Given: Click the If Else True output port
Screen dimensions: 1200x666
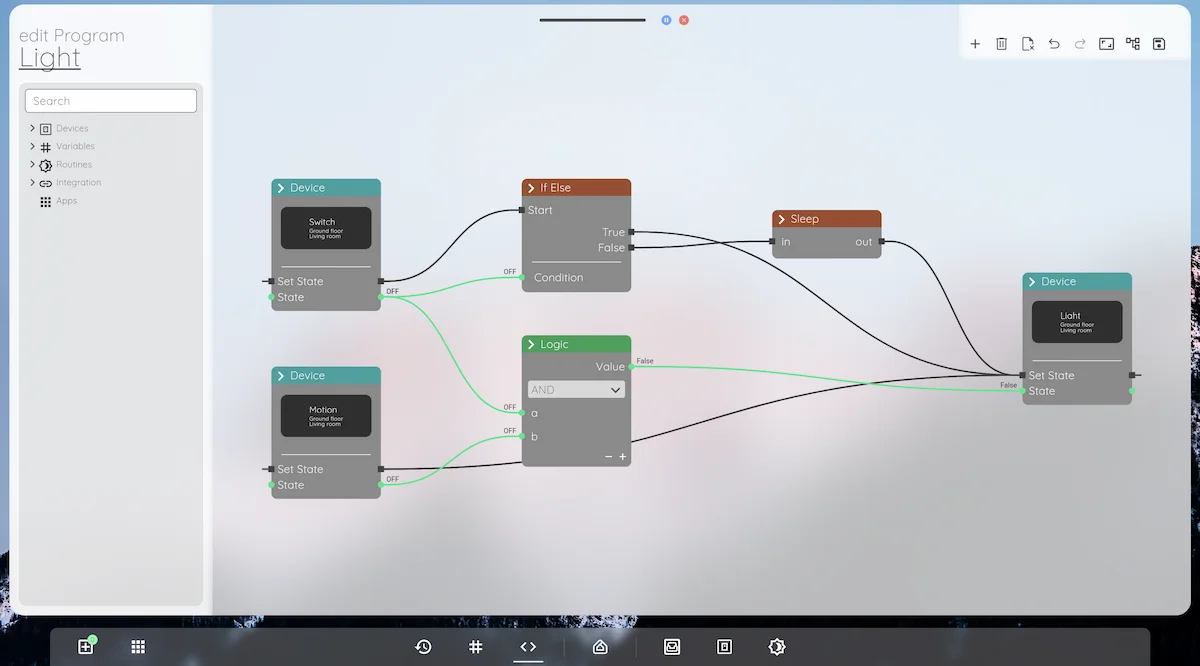Looking at the screenshot, I should (x=631, y=232).
